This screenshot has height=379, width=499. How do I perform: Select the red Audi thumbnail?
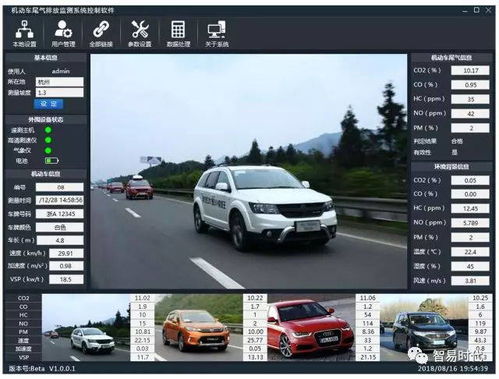pyautogui.click(x=311, y=328)
